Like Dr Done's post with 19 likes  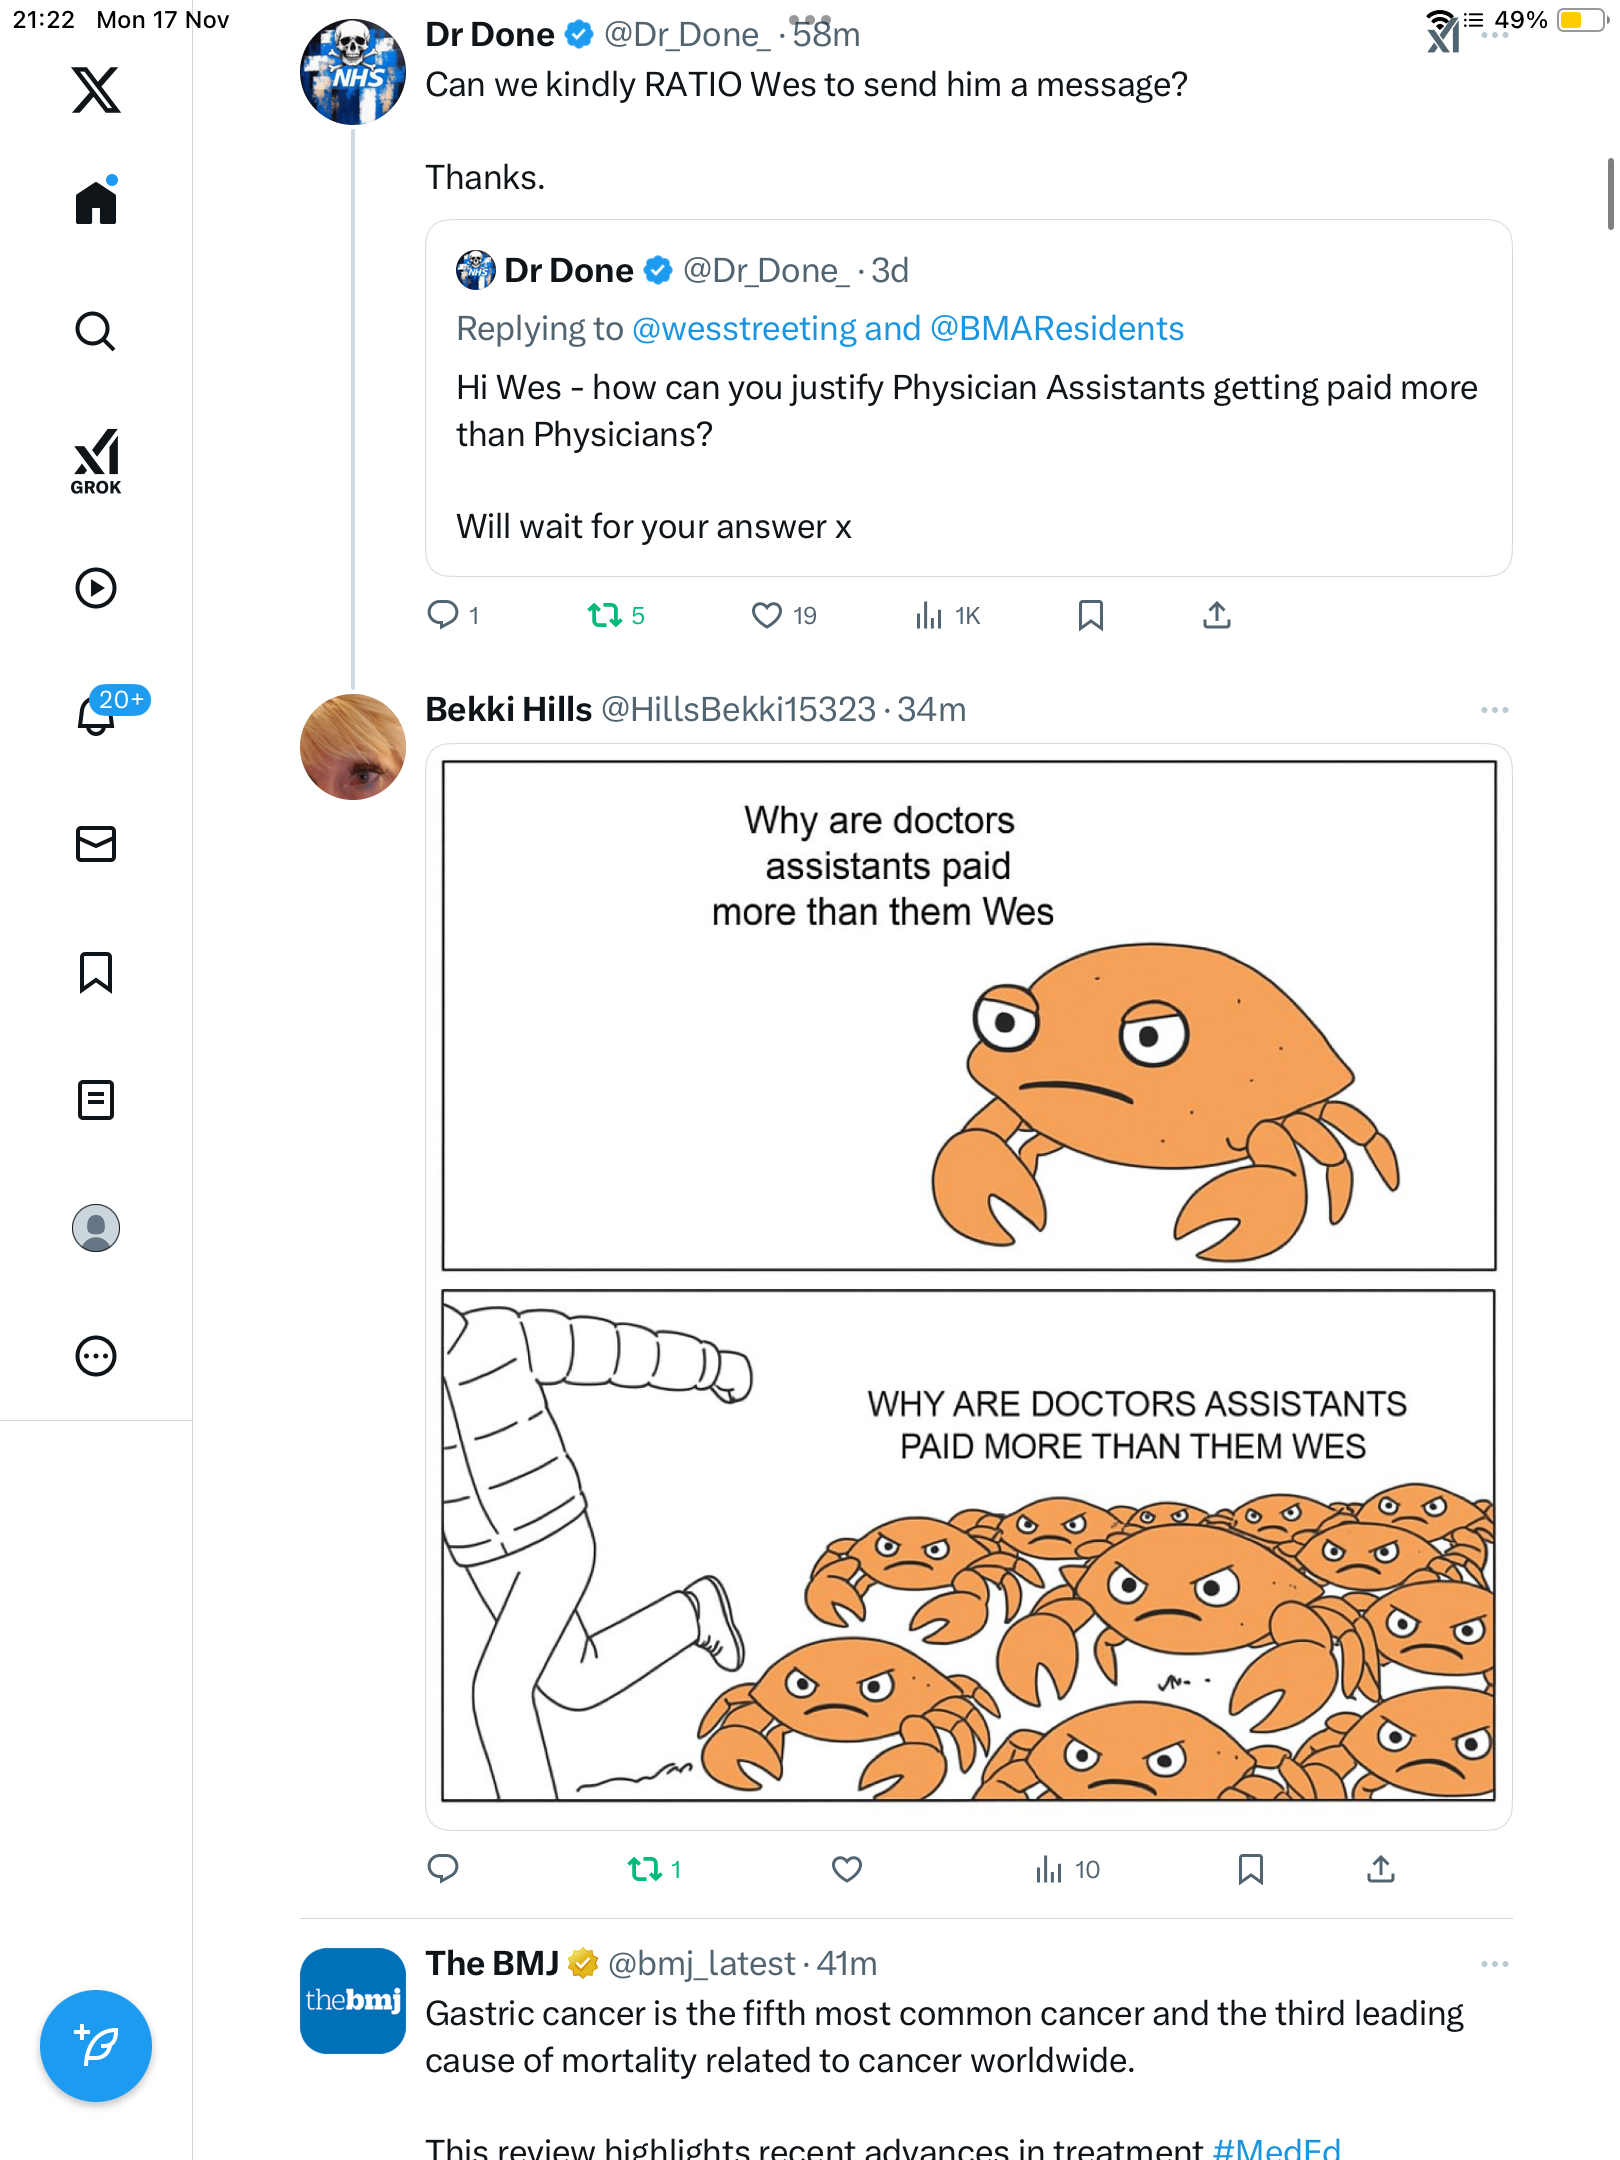click(767, 615)
